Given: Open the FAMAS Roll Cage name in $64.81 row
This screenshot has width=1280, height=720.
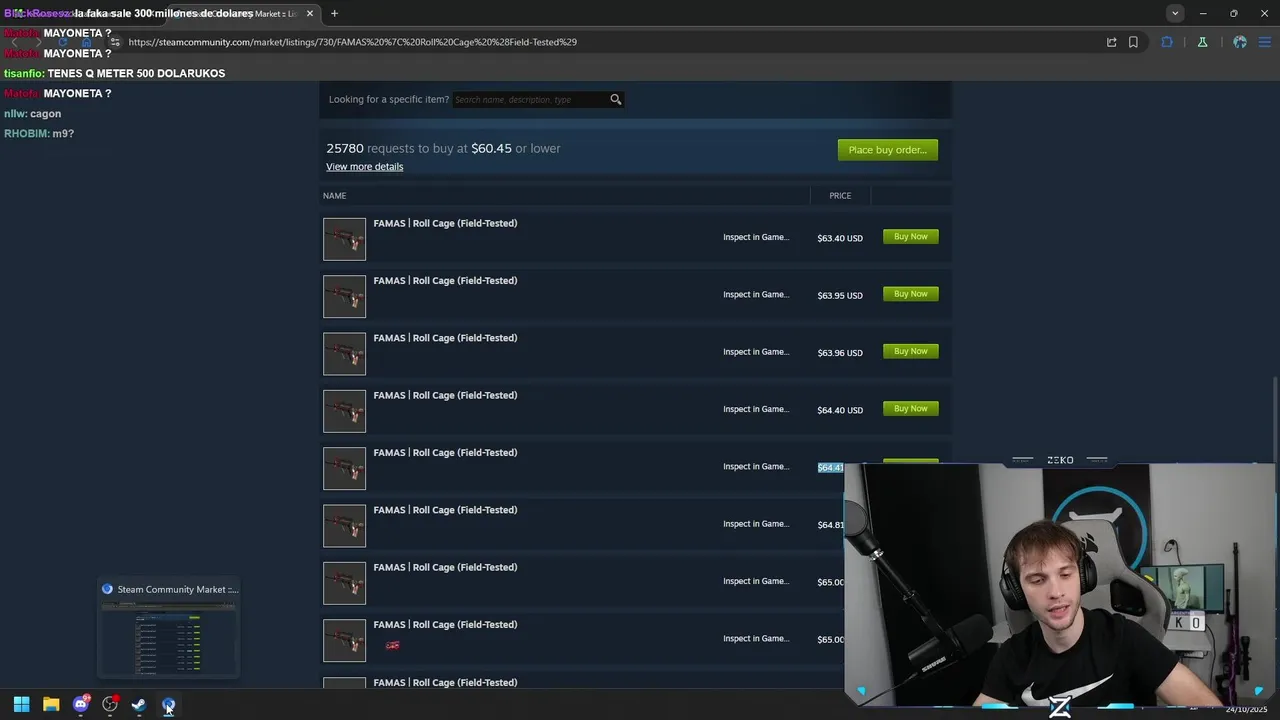Looking at the screenshot, I should [x=445, y=510].
